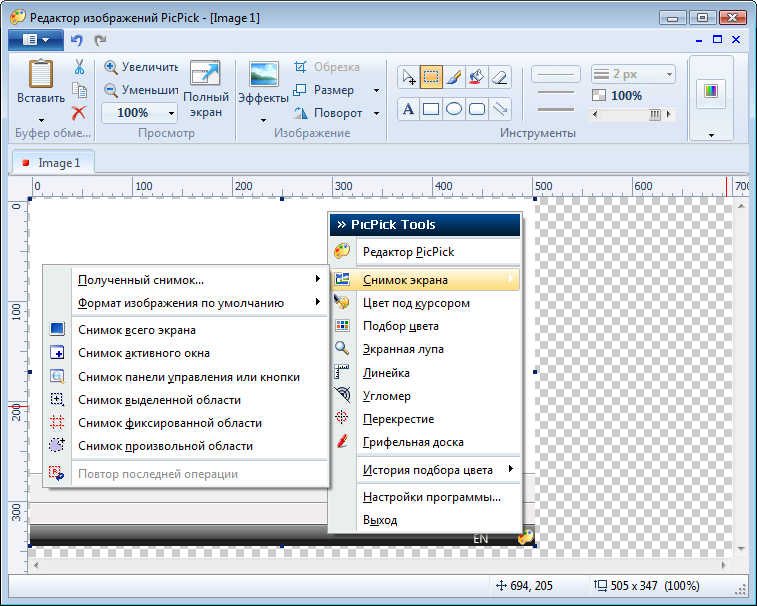
Task: Click the vertical scrollbar down arrow
Action: 741,549
